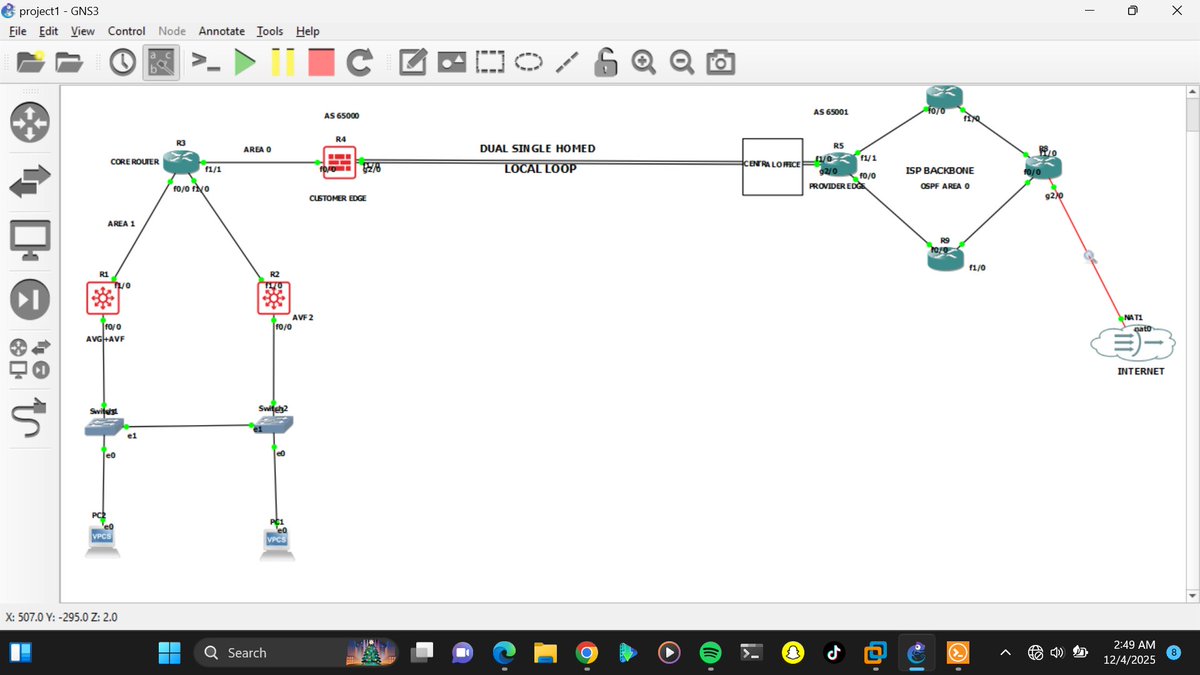Screen dimensions: 1200x675
Task: Browse switches in the devices sidebar
Action: pyautogui.click(x=30, y=181)
